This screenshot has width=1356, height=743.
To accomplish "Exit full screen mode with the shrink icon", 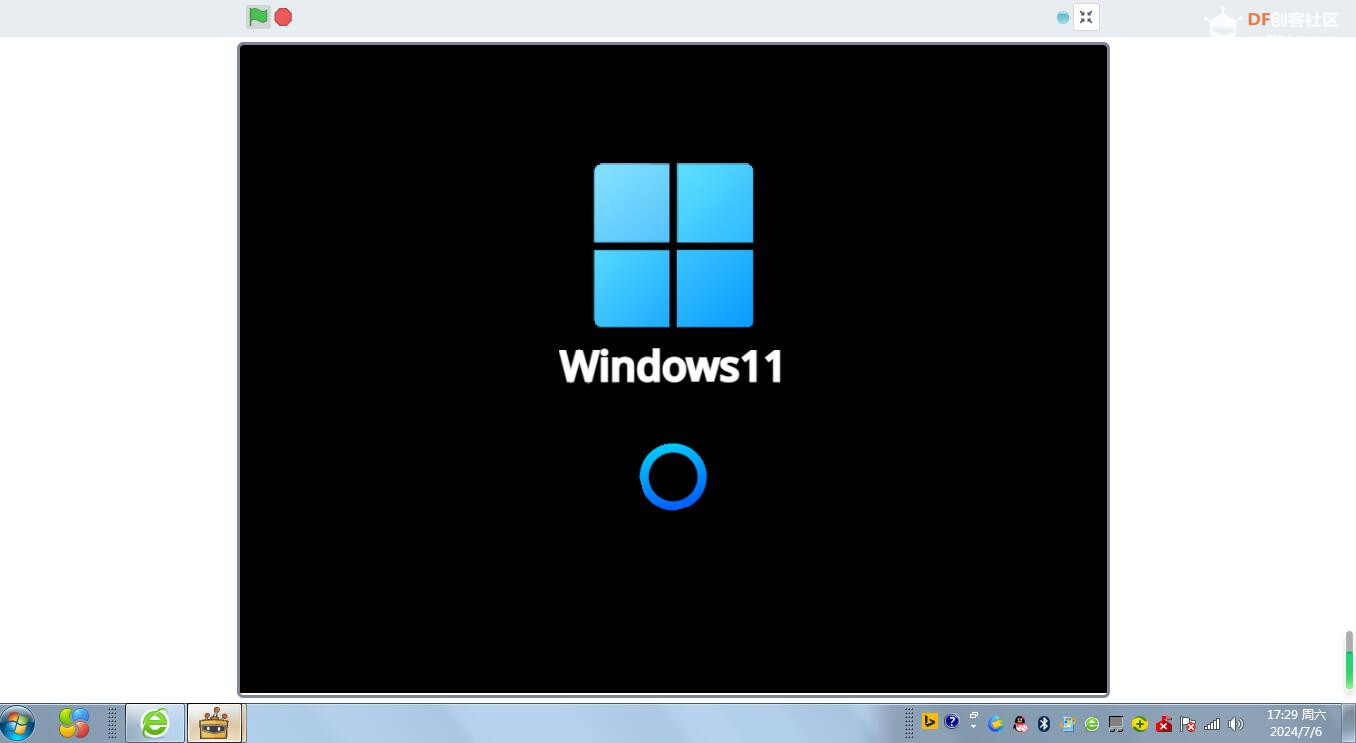I will pyautogui.click(x=1086, y=17).
